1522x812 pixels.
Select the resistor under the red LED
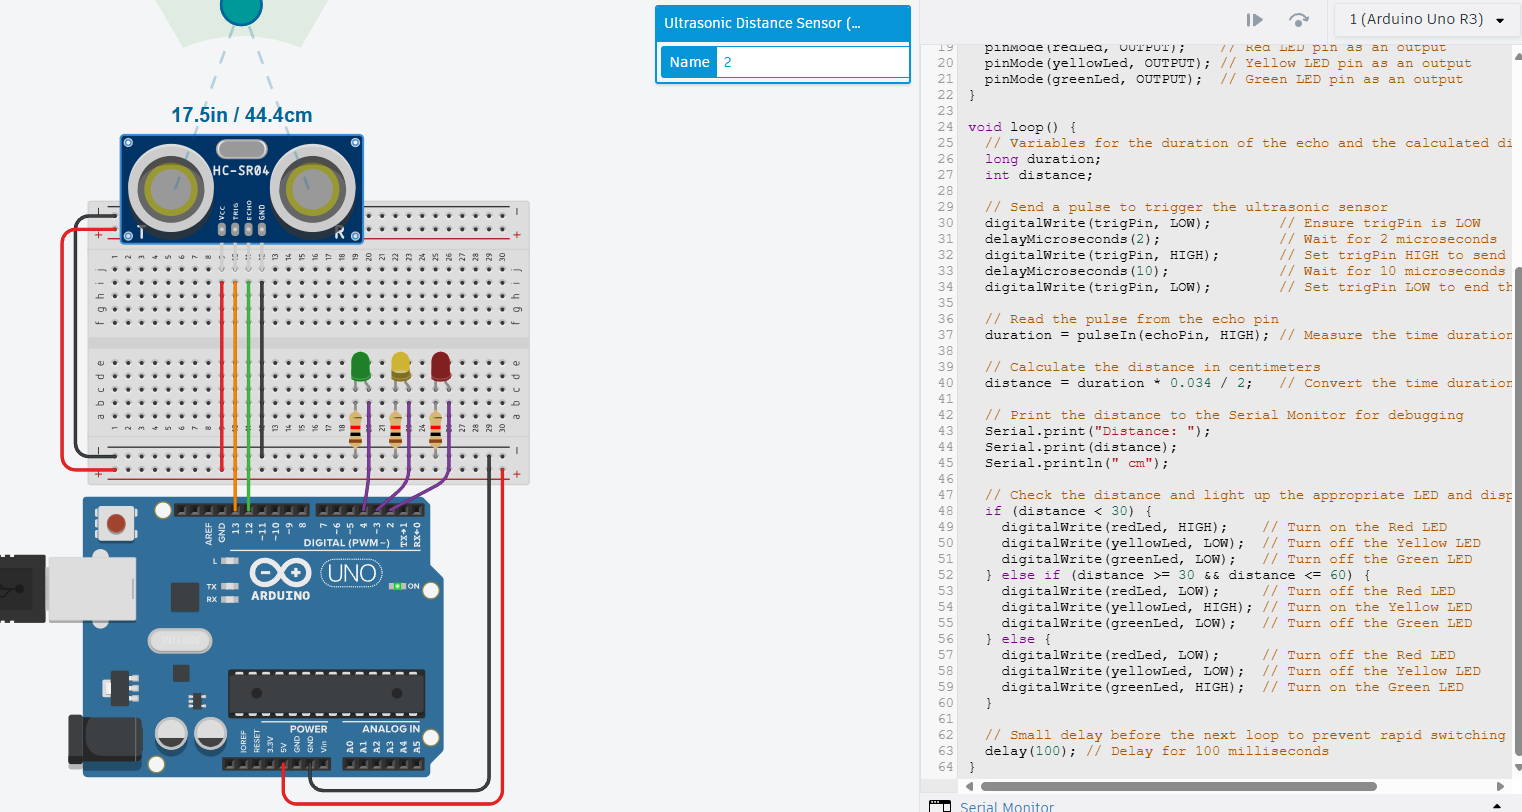point(435,428)
